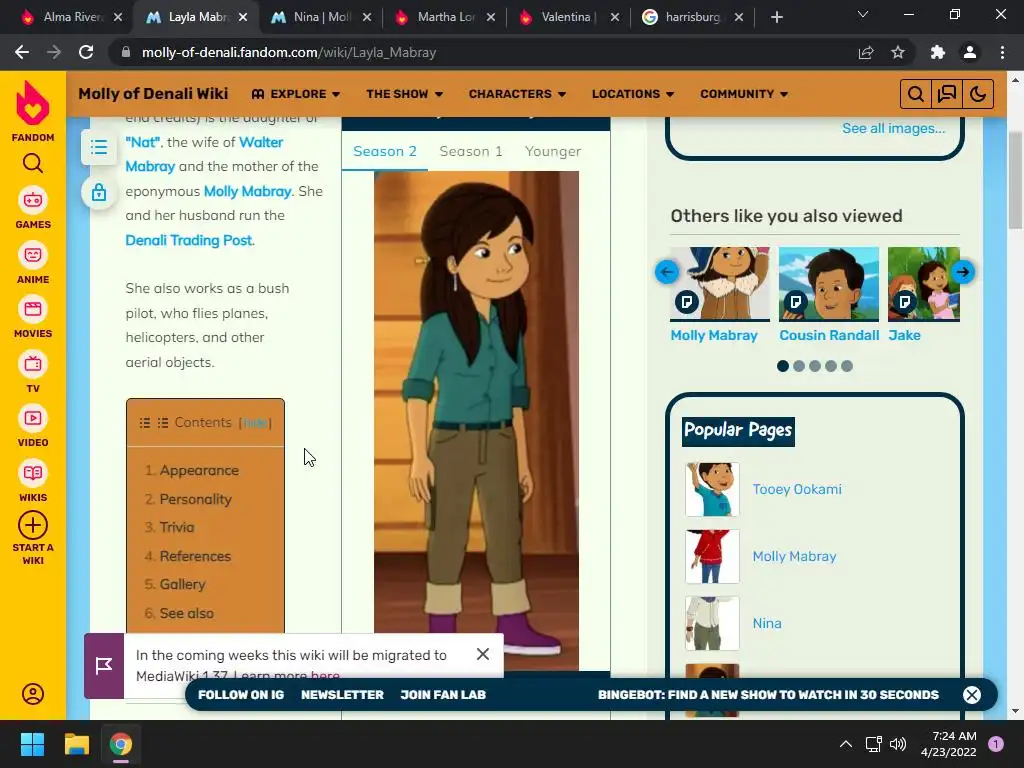
Task: Expand the Locations dropdown menu
Action: [x=633, y=94]
